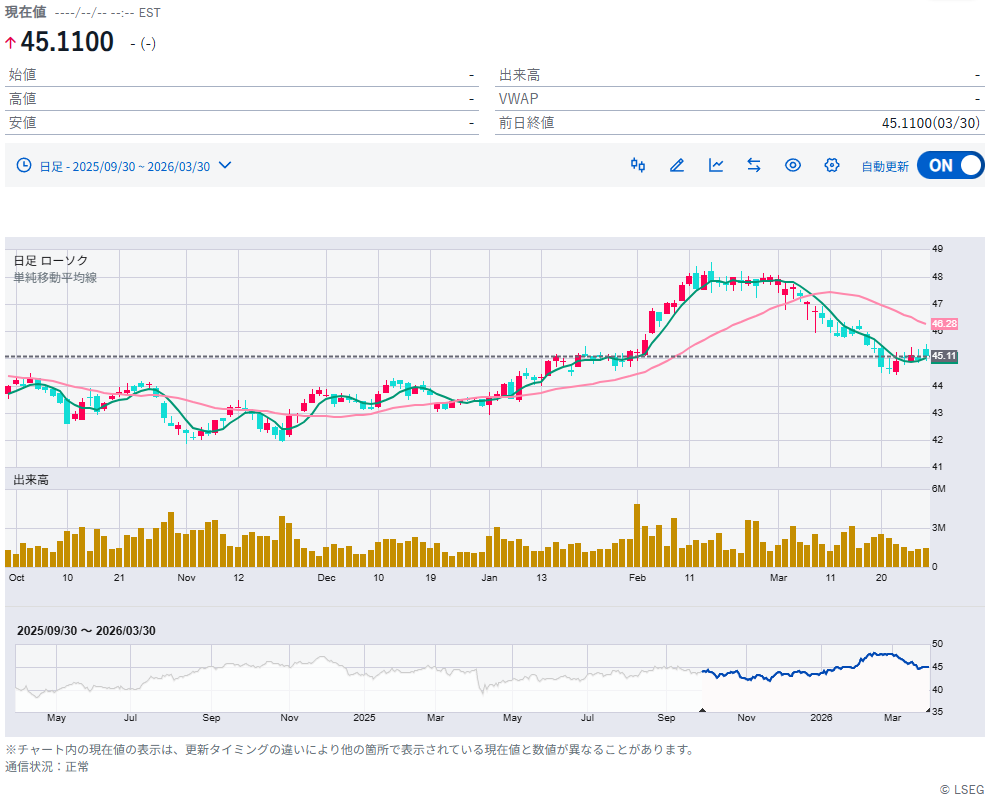Click the clock icon beside 日足 period

[24, 166]
